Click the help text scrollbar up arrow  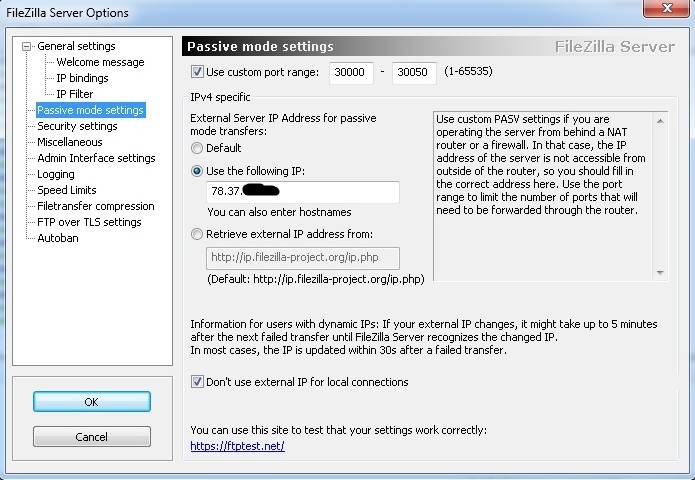pyautogui.click(x=660, y=121)
